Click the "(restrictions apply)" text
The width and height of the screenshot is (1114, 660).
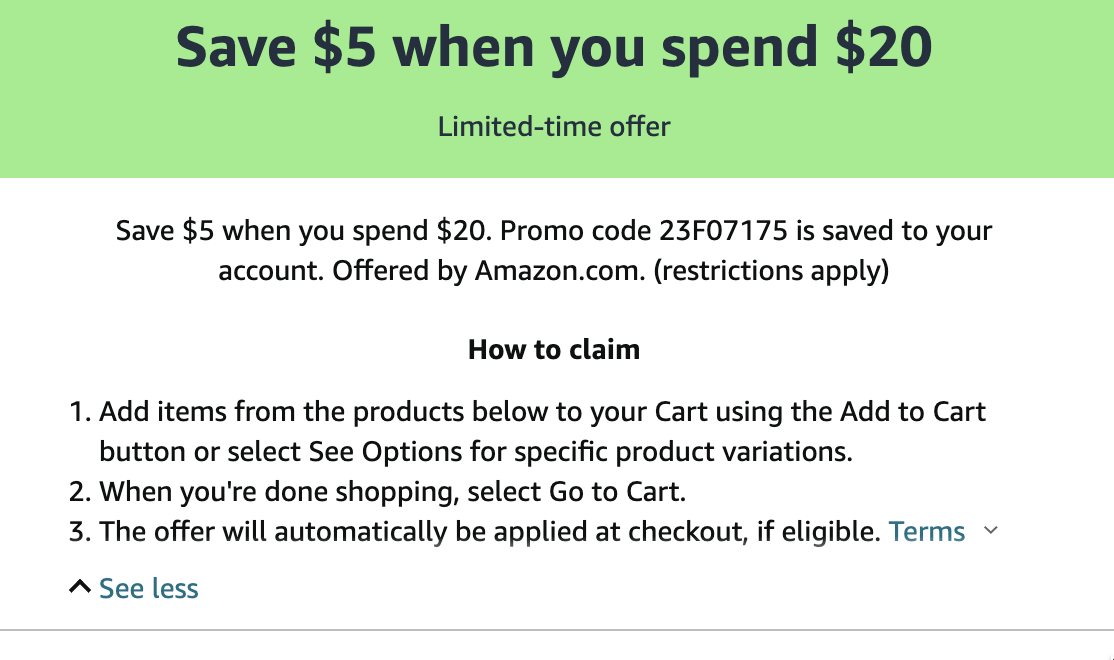pos(771,271)
